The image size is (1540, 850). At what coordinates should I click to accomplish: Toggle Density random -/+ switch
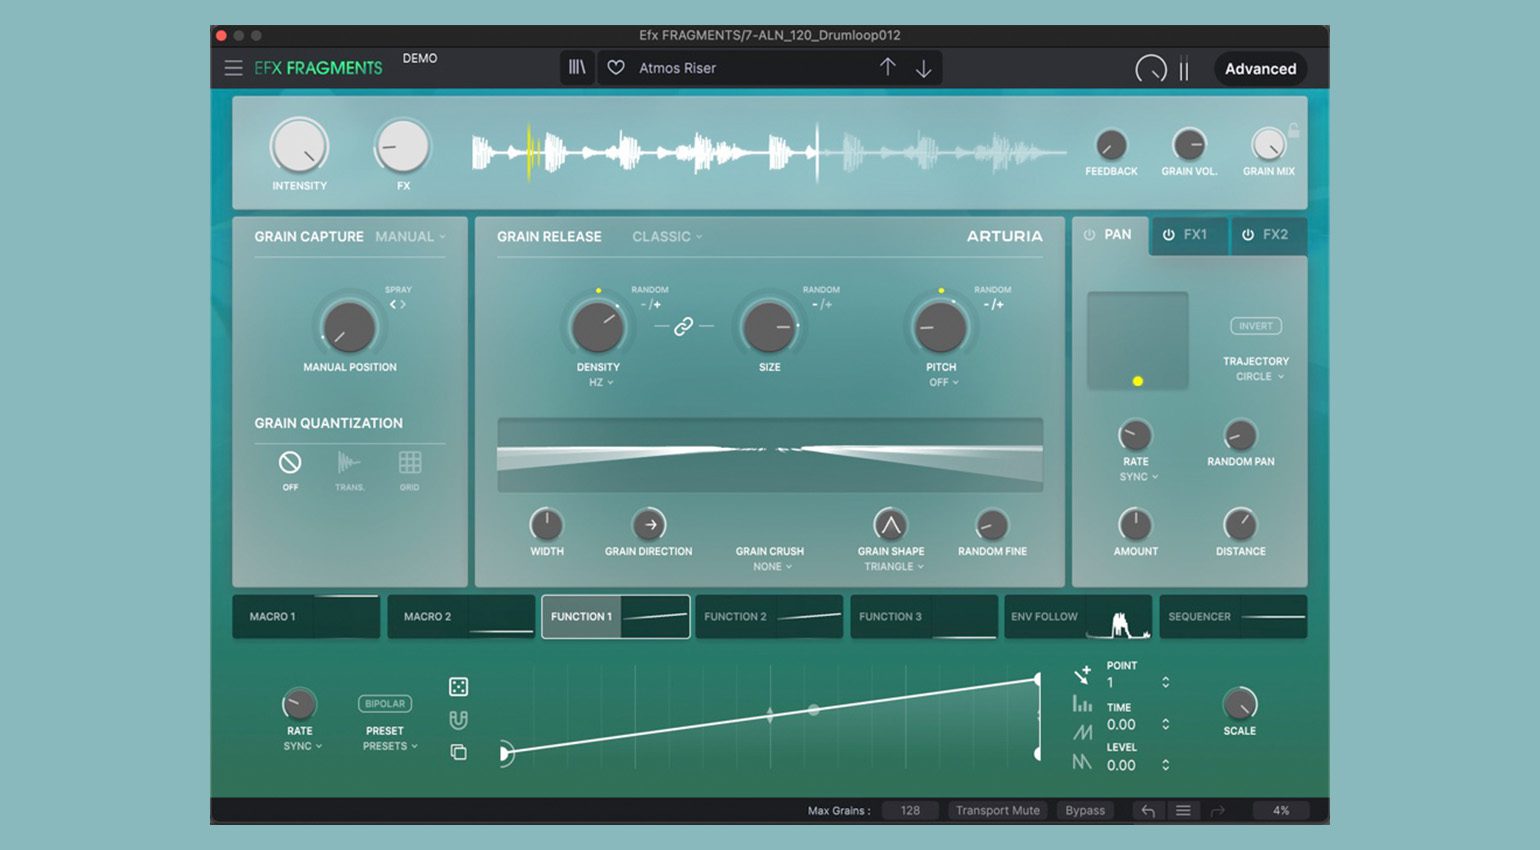(x=651, y=304)
